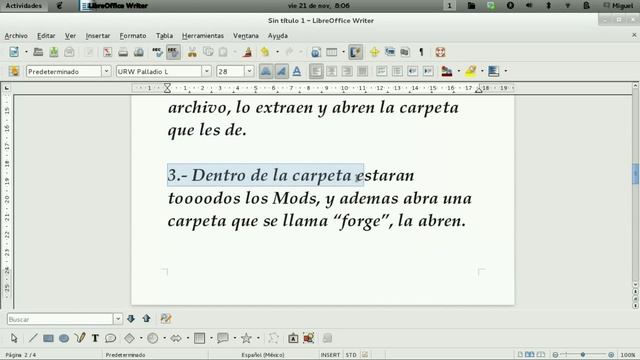Click the Help lifesaver icon
Viewport: 640px width, 360px height.
440,52
